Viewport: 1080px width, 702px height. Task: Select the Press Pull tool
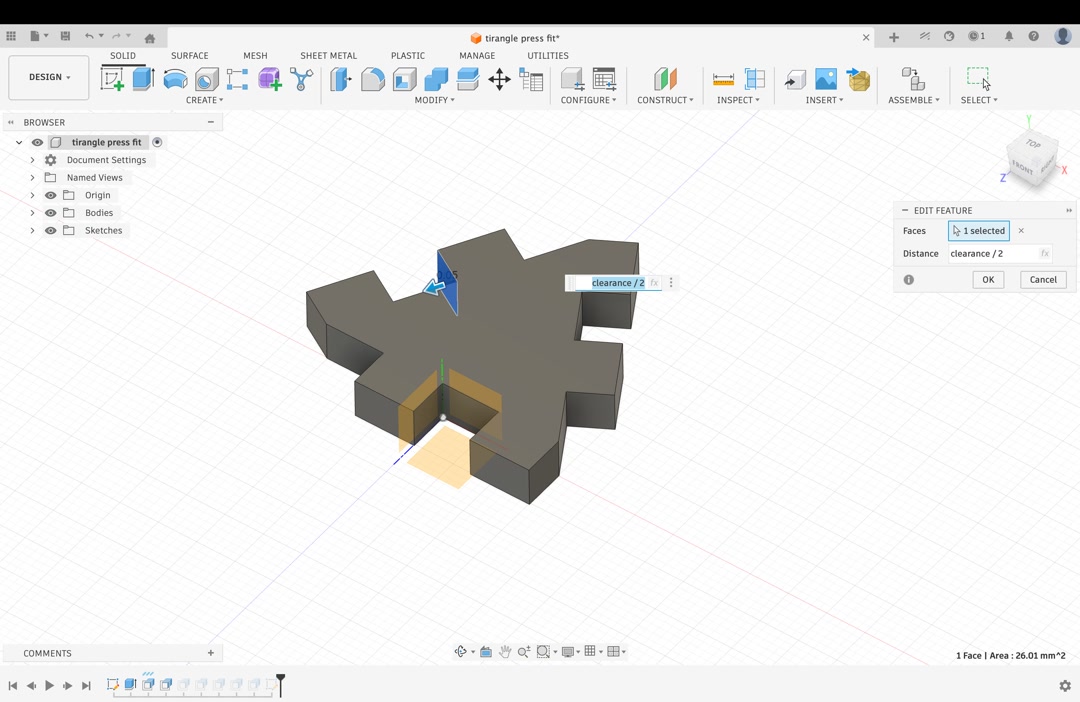341,79
